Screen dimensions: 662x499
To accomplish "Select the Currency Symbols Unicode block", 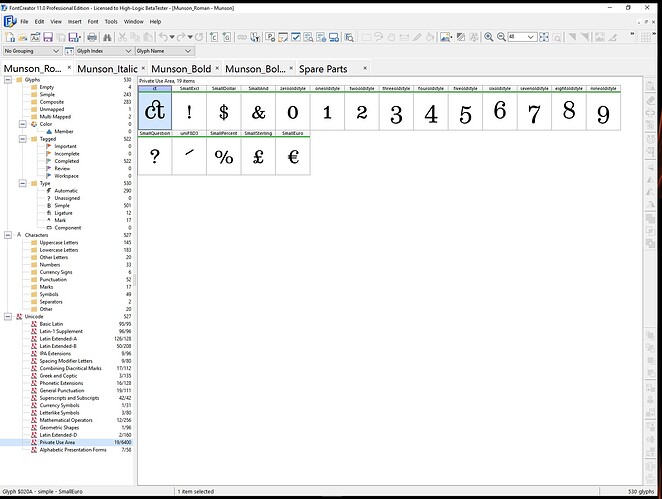I will (x=60, y=405).
